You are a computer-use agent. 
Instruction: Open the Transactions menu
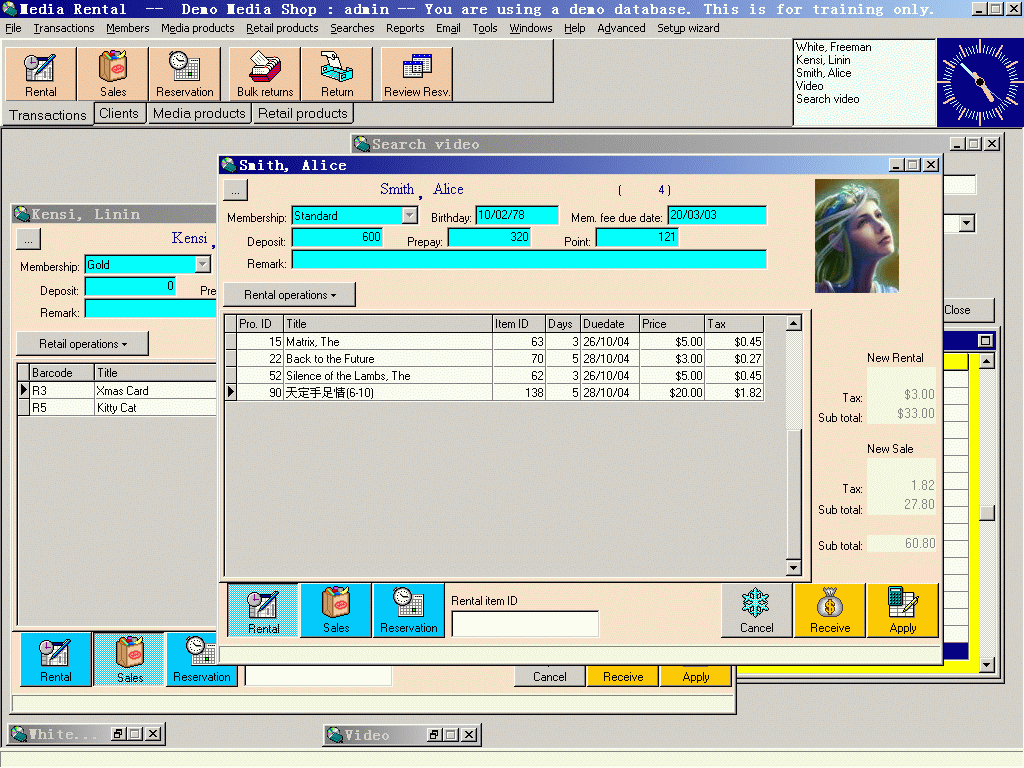coord(63,28)
